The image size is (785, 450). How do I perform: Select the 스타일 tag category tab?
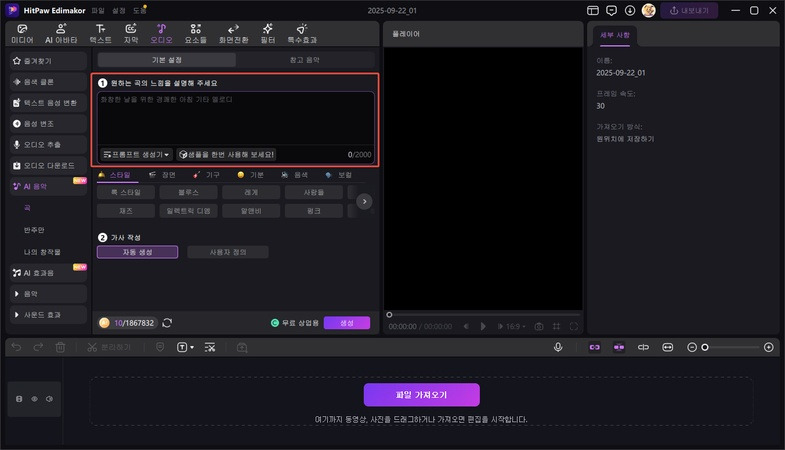pyautogui.click(x=114, y=175)
